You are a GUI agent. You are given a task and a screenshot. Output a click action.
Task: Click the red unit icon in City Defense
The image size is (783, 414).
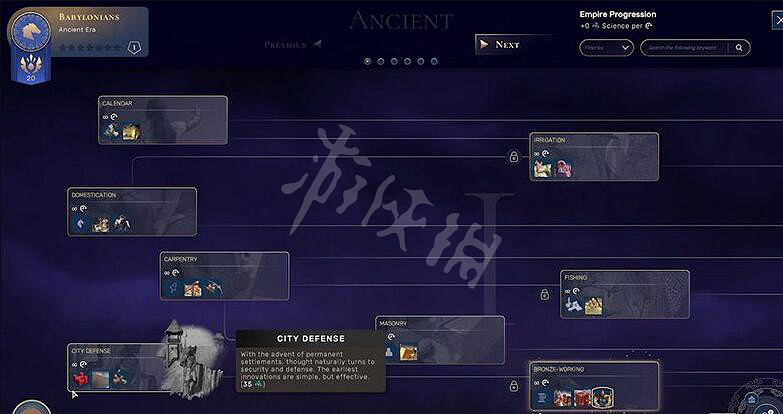pyautogui.click(x=81, y=379)
